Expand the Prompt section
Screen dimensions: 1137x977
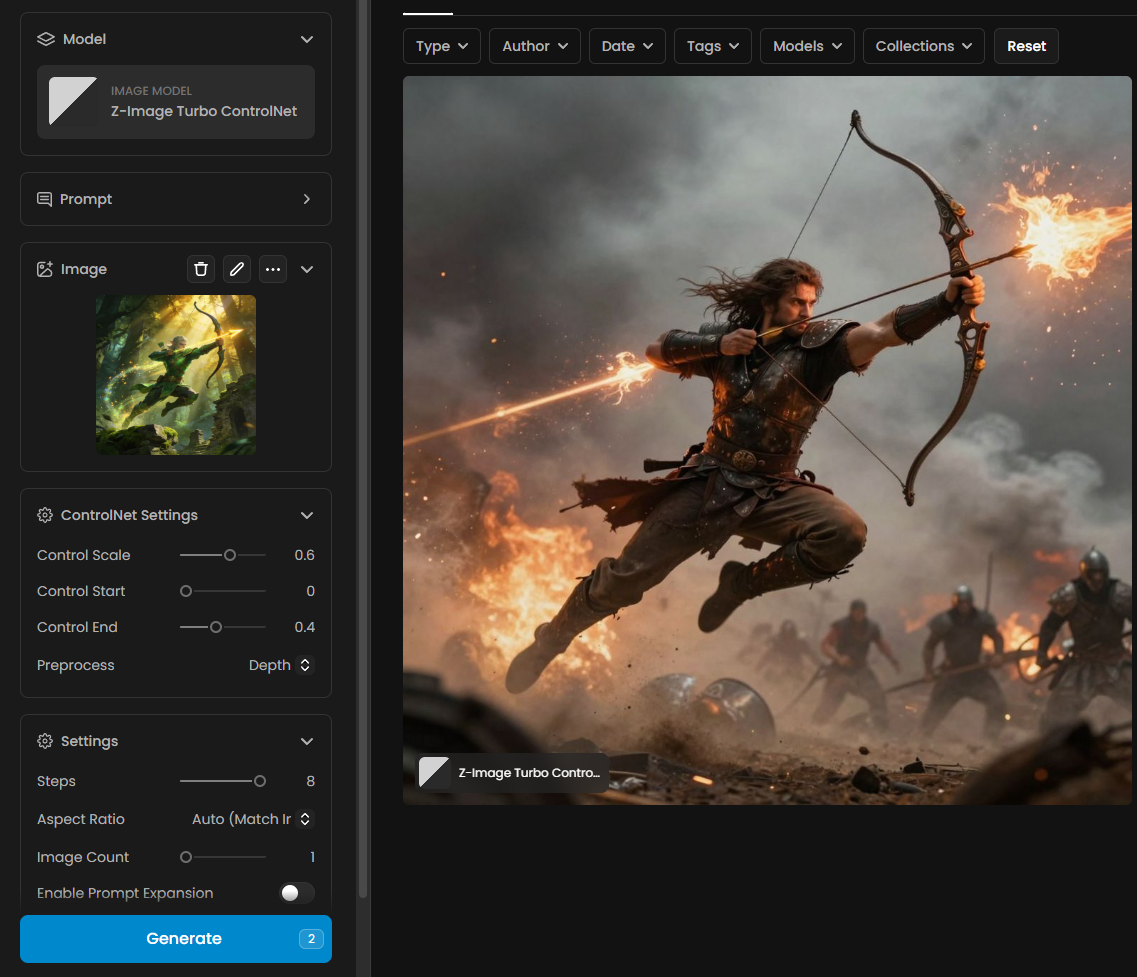point(307,199)
